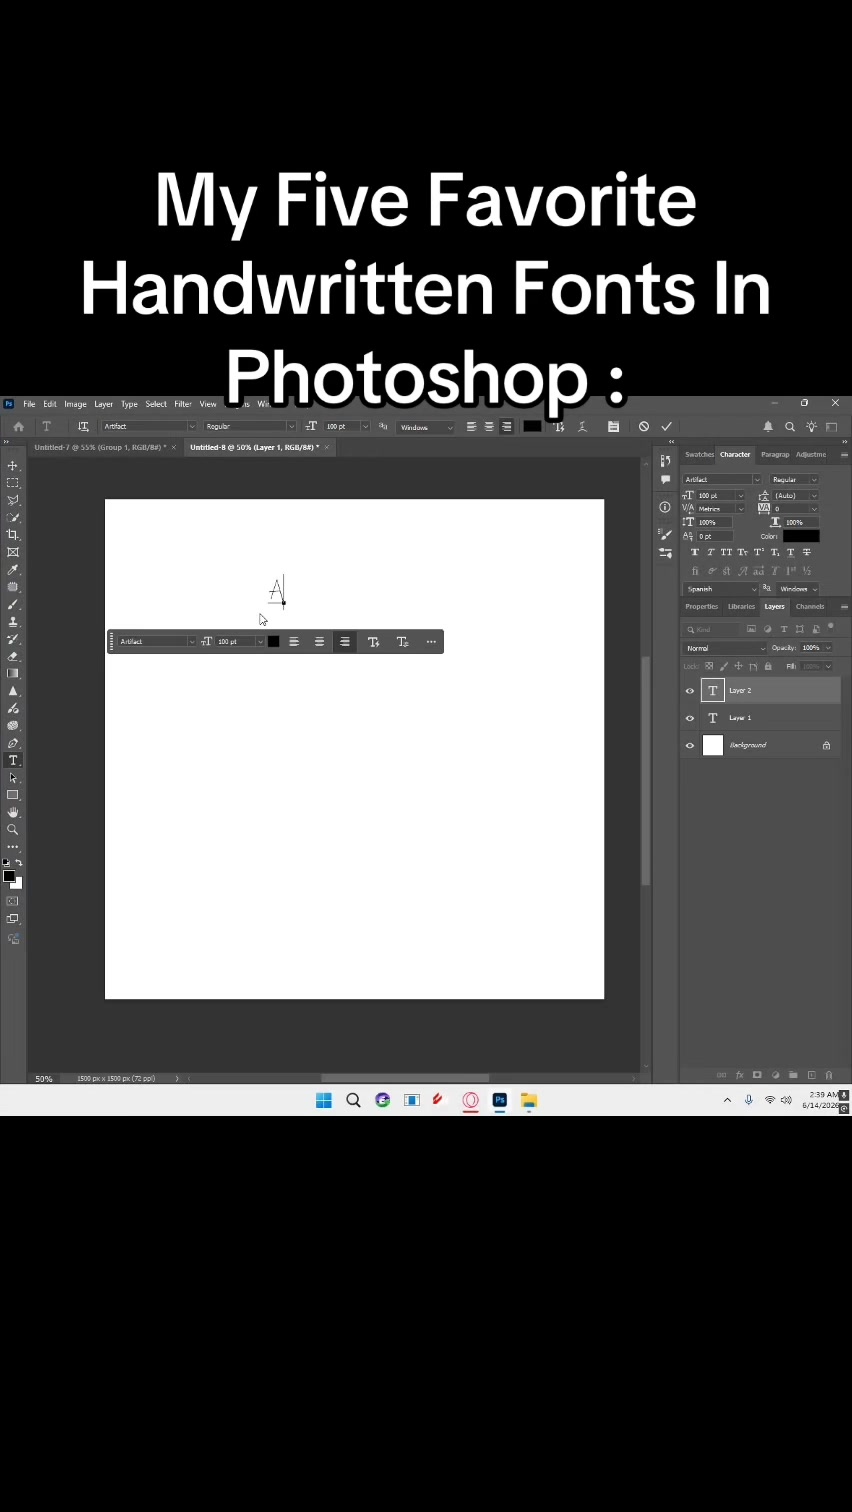
Task: Open Artifact font dropdown in Character panel
Action: click(757, 480)
